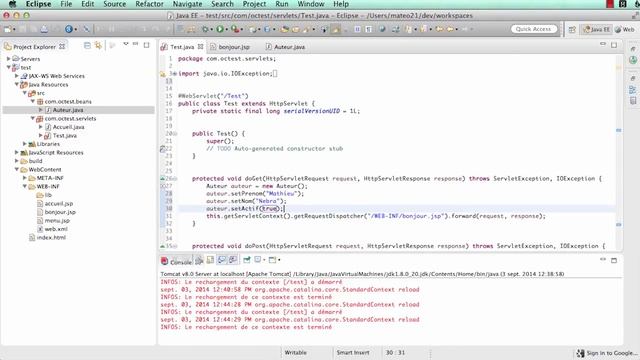Collapse the WEB-INF folder

(x=25, y=187)
